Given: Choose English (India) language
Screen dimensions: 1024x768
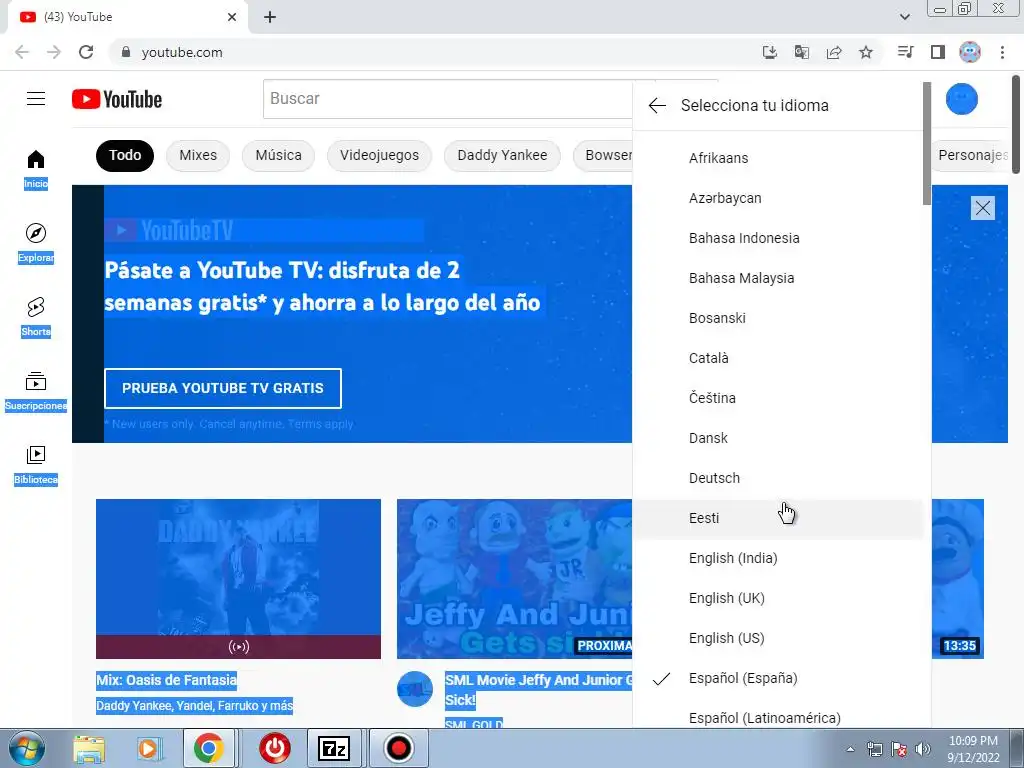Looking at the screenshot, I should pyautogui.click(x=778, y=558).
